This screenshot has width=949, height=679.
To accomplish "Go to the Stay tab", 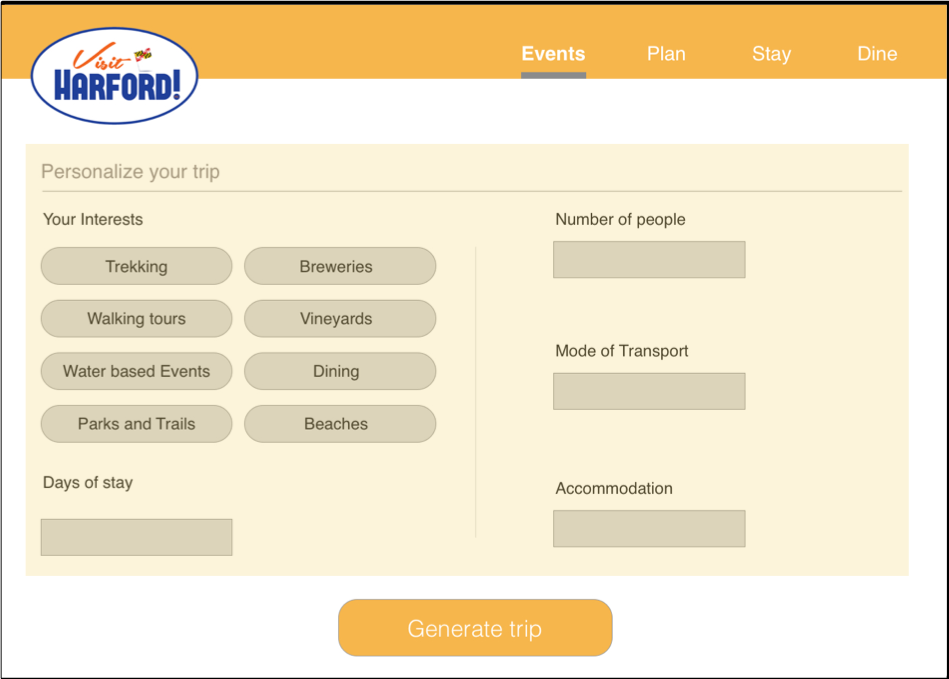I will tap(771, 54).
